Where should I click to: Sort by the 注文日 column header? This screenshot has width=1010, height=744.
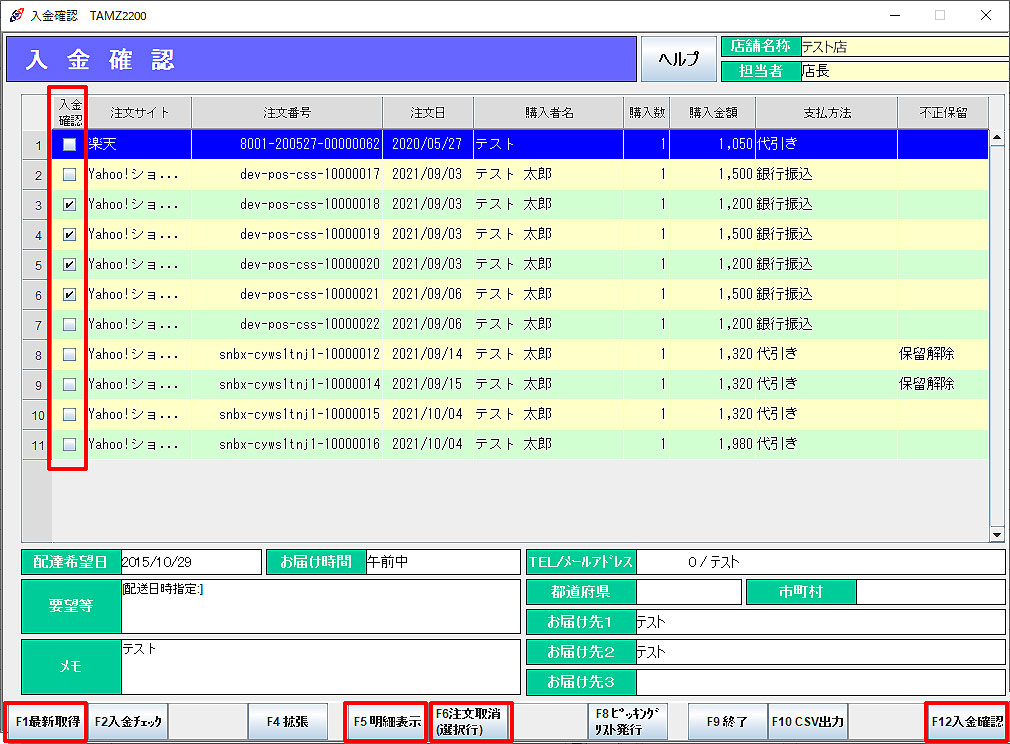pos(427,113)
